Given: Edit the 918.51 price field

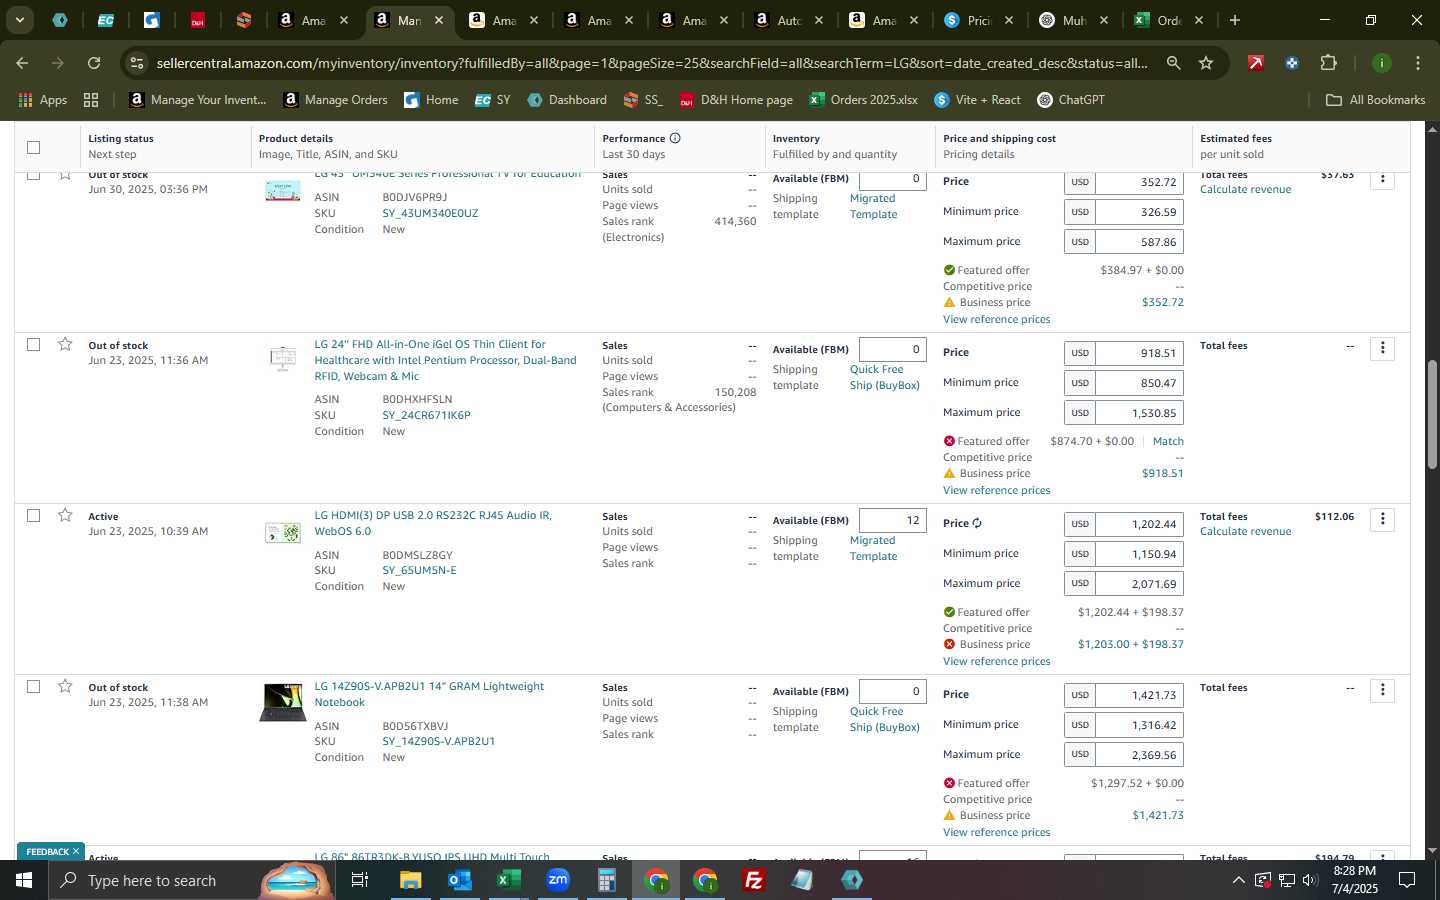Looking at the screenshot, I should coord(1139,353).
